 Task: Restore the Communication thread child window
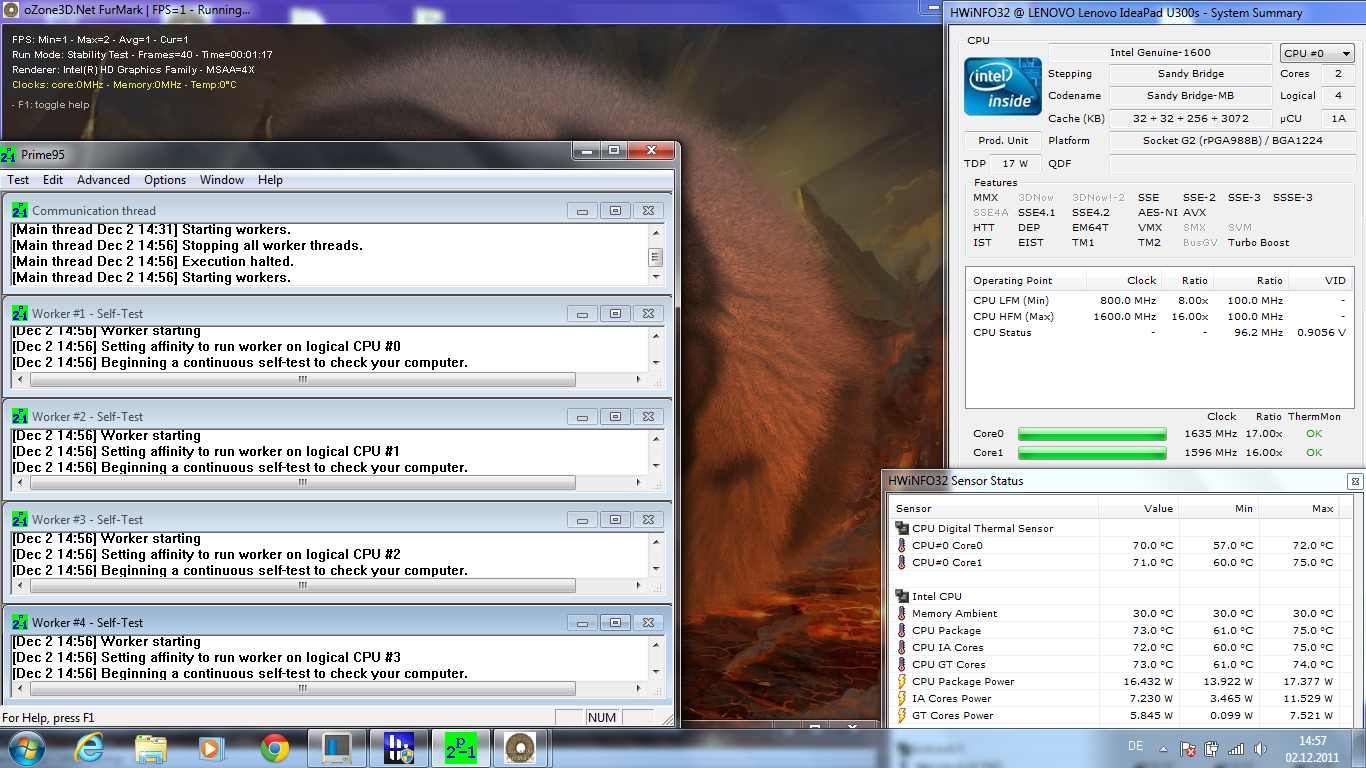(615, 210)
